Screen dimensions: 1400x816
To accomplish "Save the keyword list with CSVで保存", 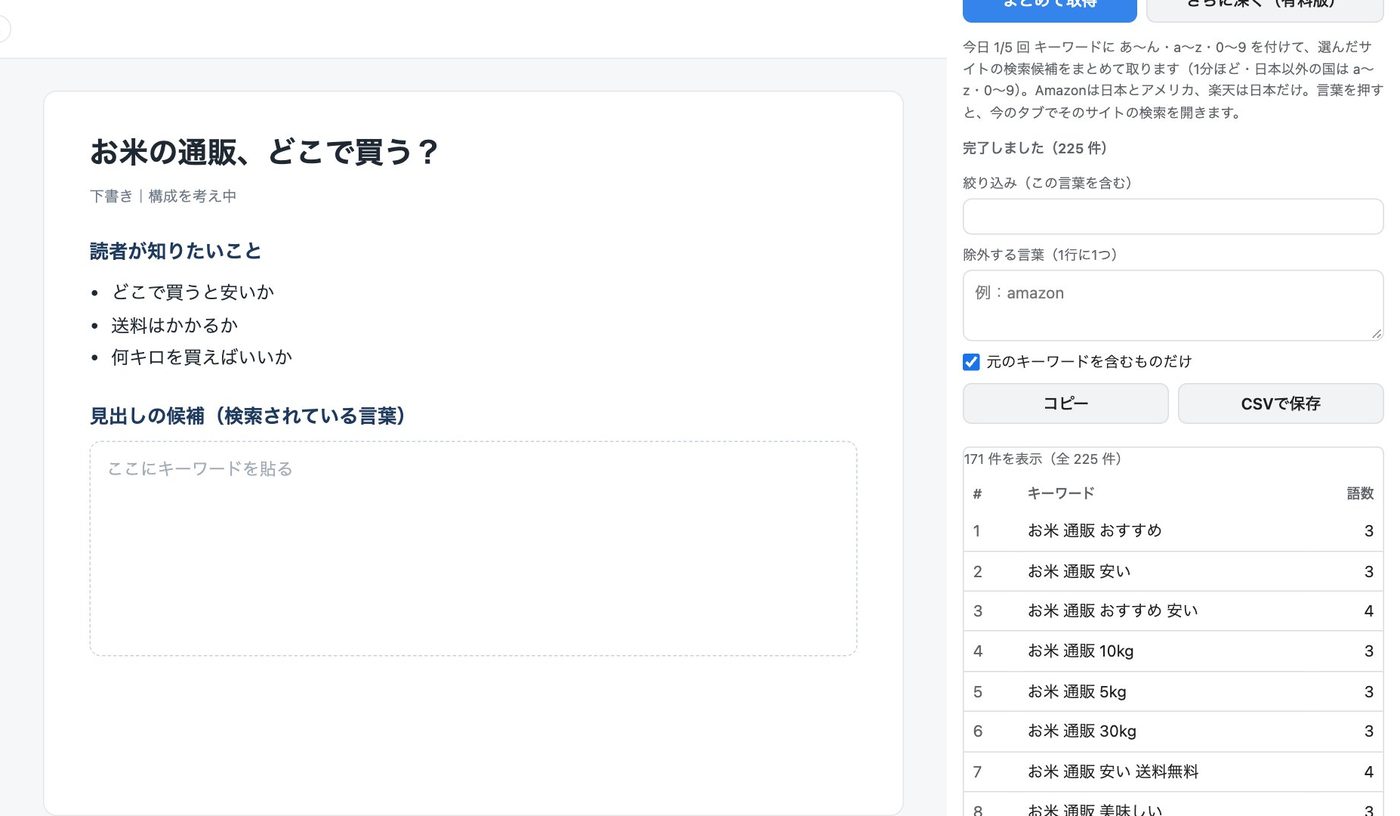I will [1280, 403].
